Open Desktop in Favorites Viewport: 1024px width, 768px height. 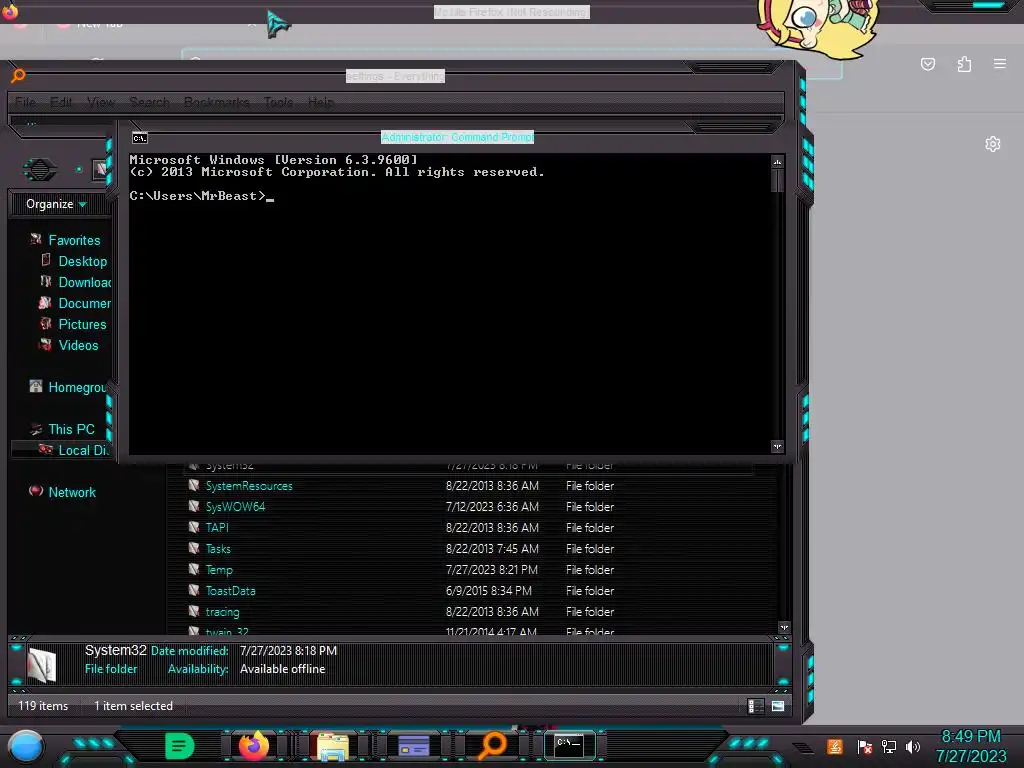coord(82,261)
